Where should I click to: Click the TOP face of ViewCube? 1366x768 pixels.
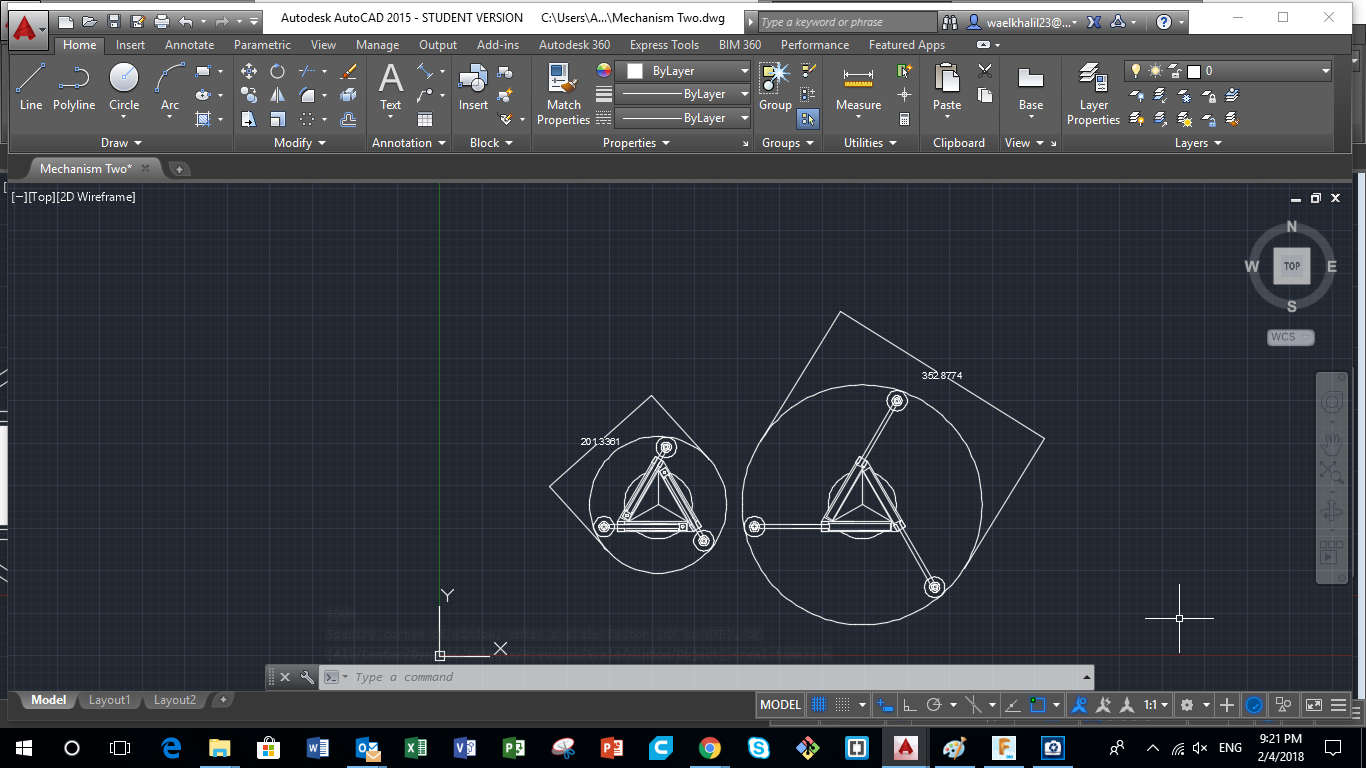click(x=1291, y=266)
